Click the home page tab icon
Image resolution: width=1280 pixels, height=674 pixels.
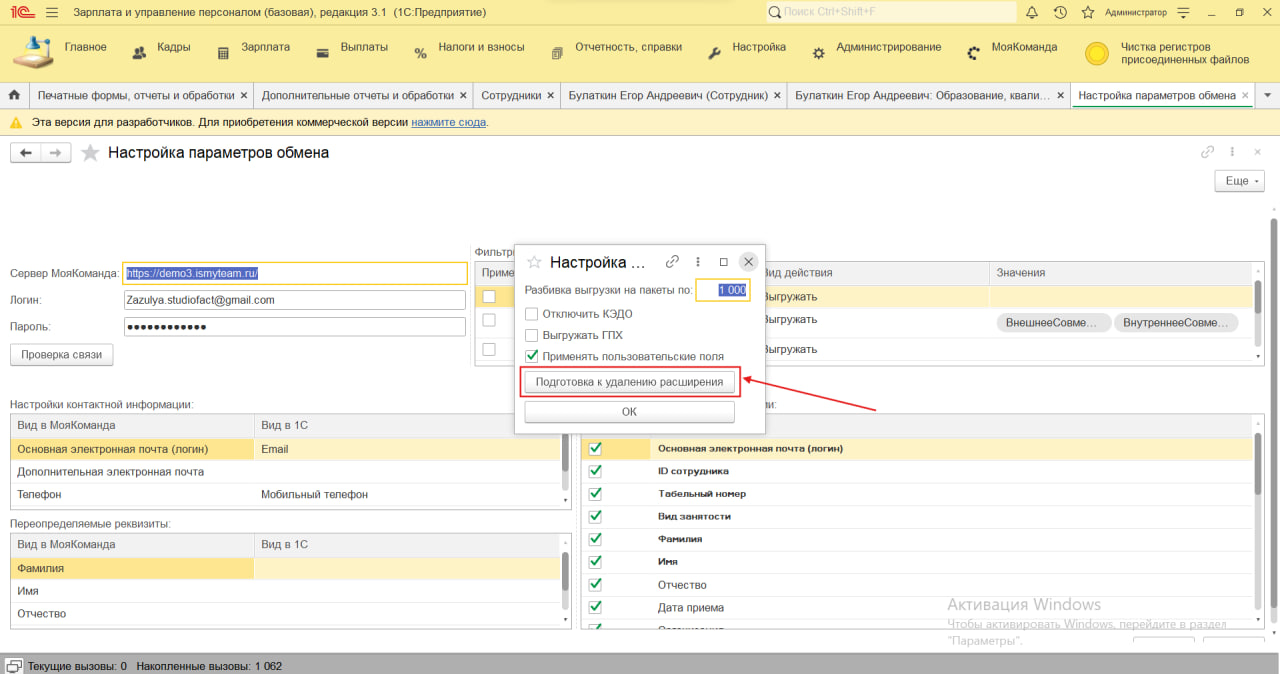click(14, 95)
